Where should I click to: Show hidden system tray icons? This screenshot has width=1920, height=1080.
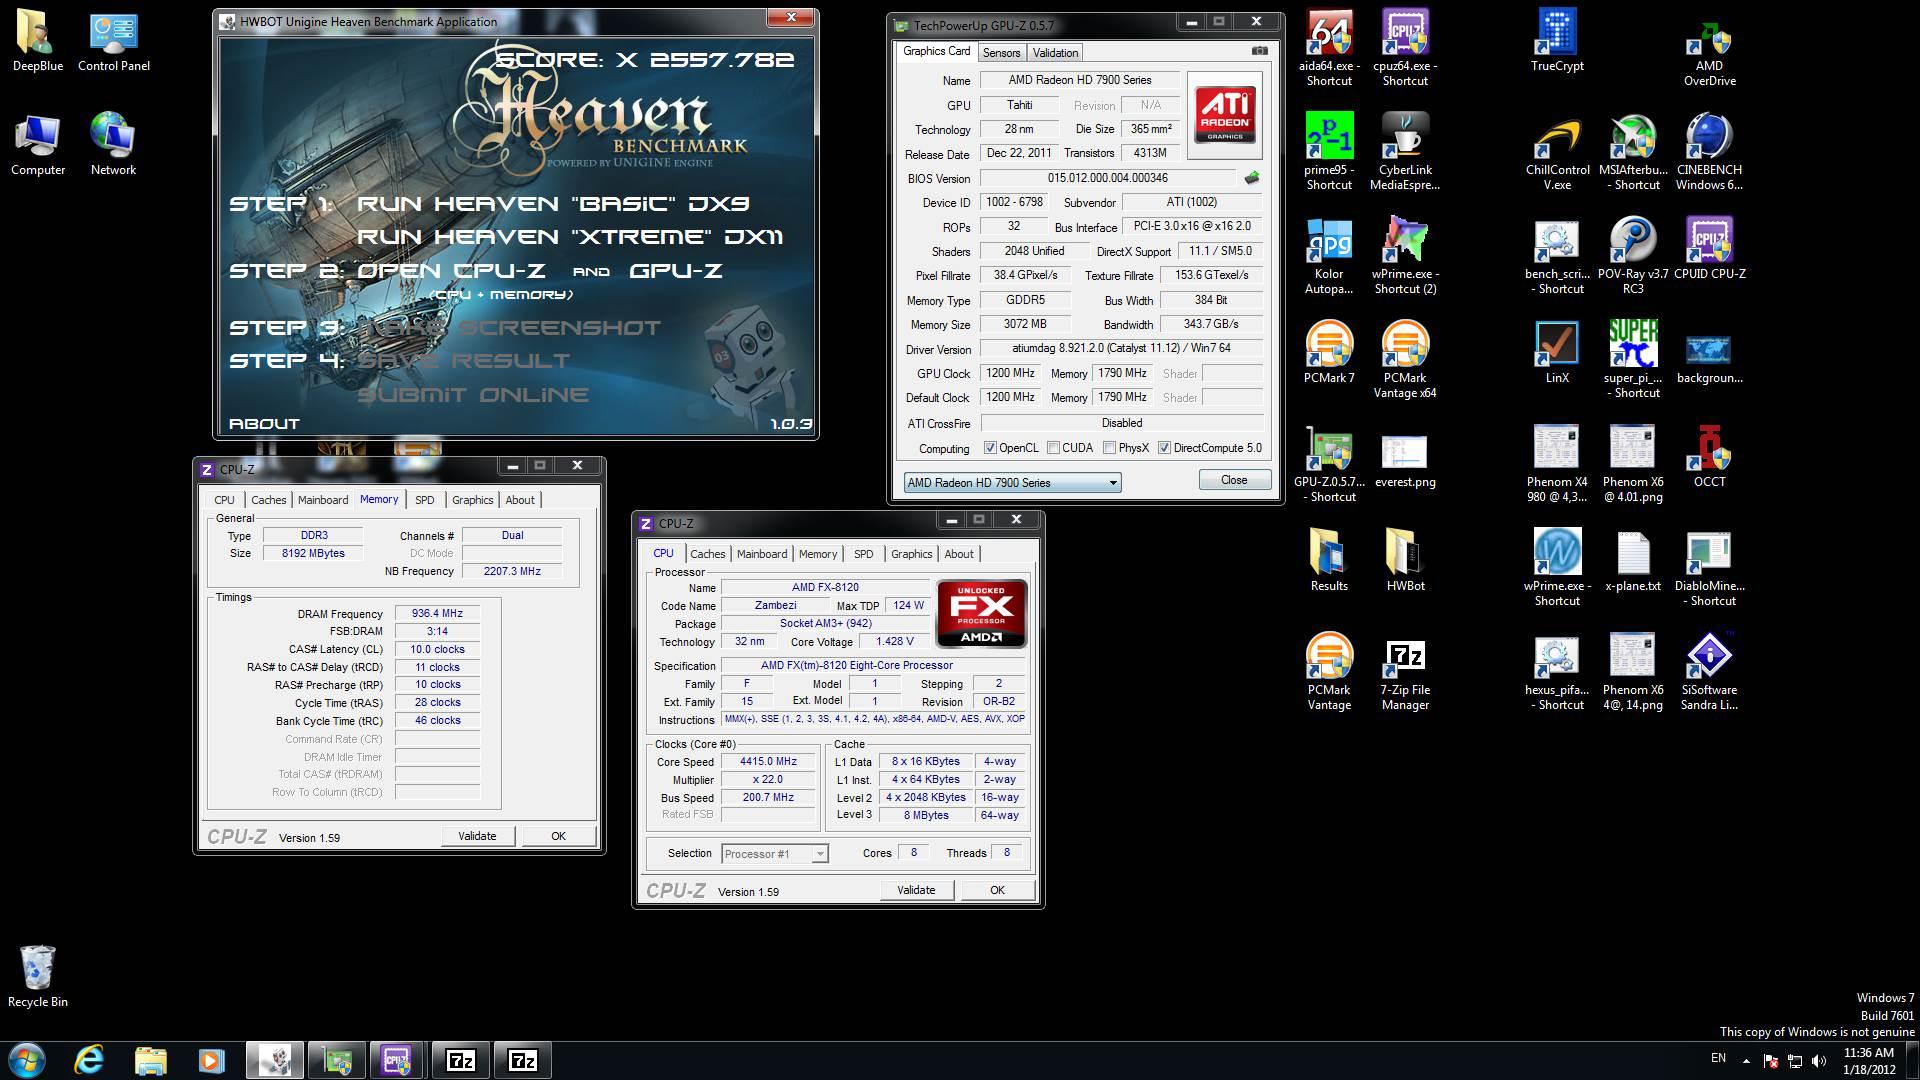point(1746,1060)
